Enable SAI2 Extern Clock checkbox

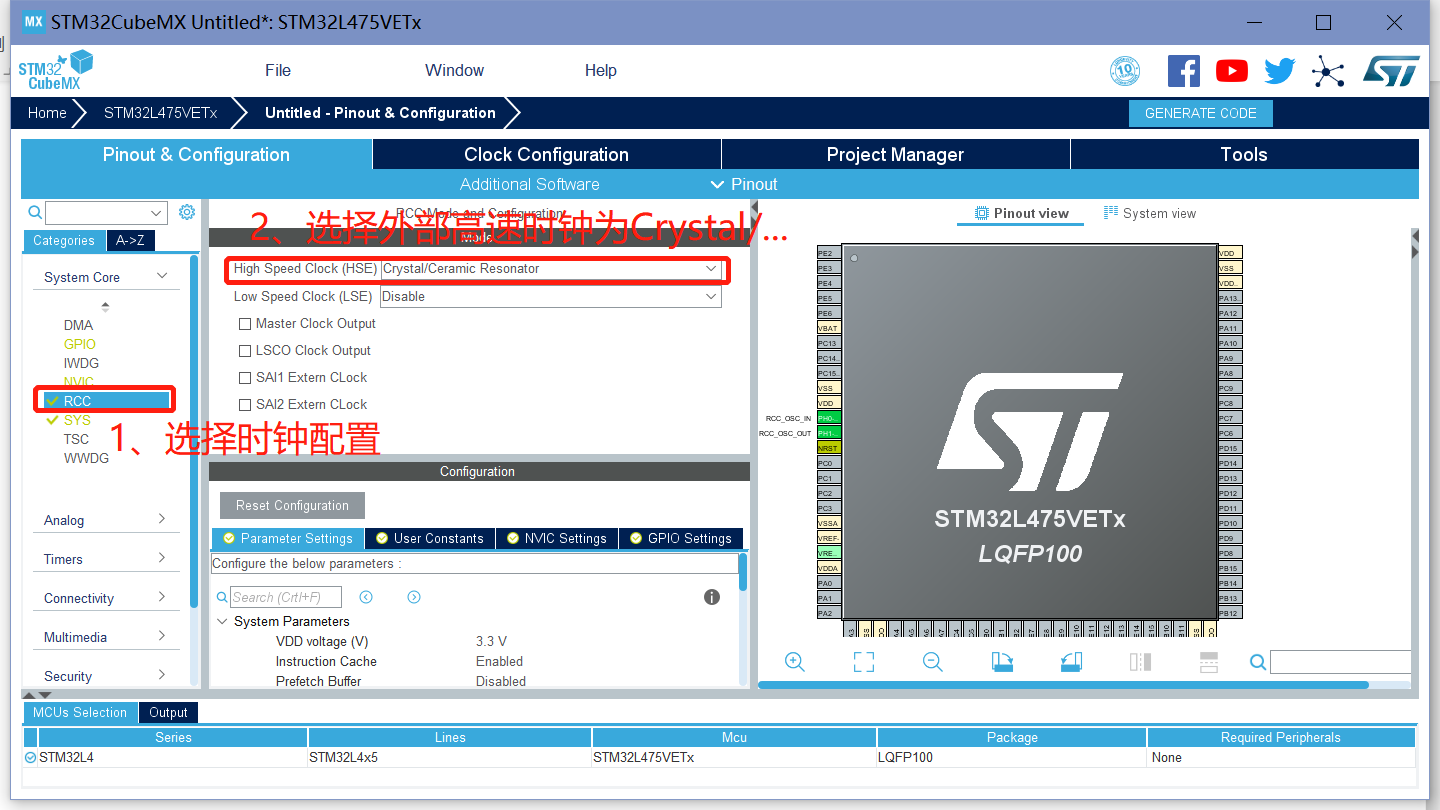245,405
